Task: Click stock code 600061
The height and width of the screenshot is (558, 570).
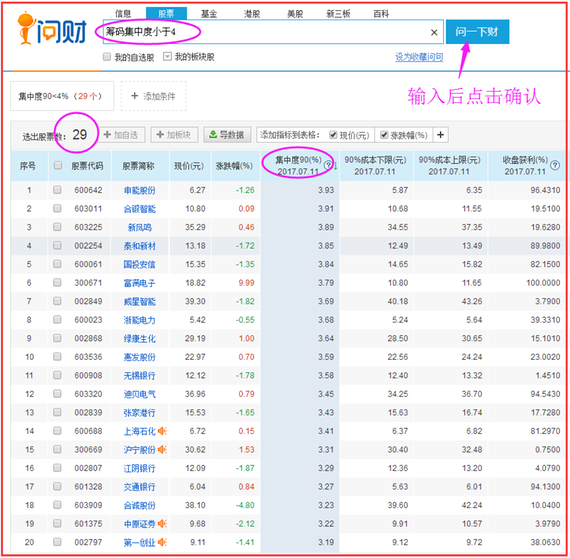Action: pos(88,264)
